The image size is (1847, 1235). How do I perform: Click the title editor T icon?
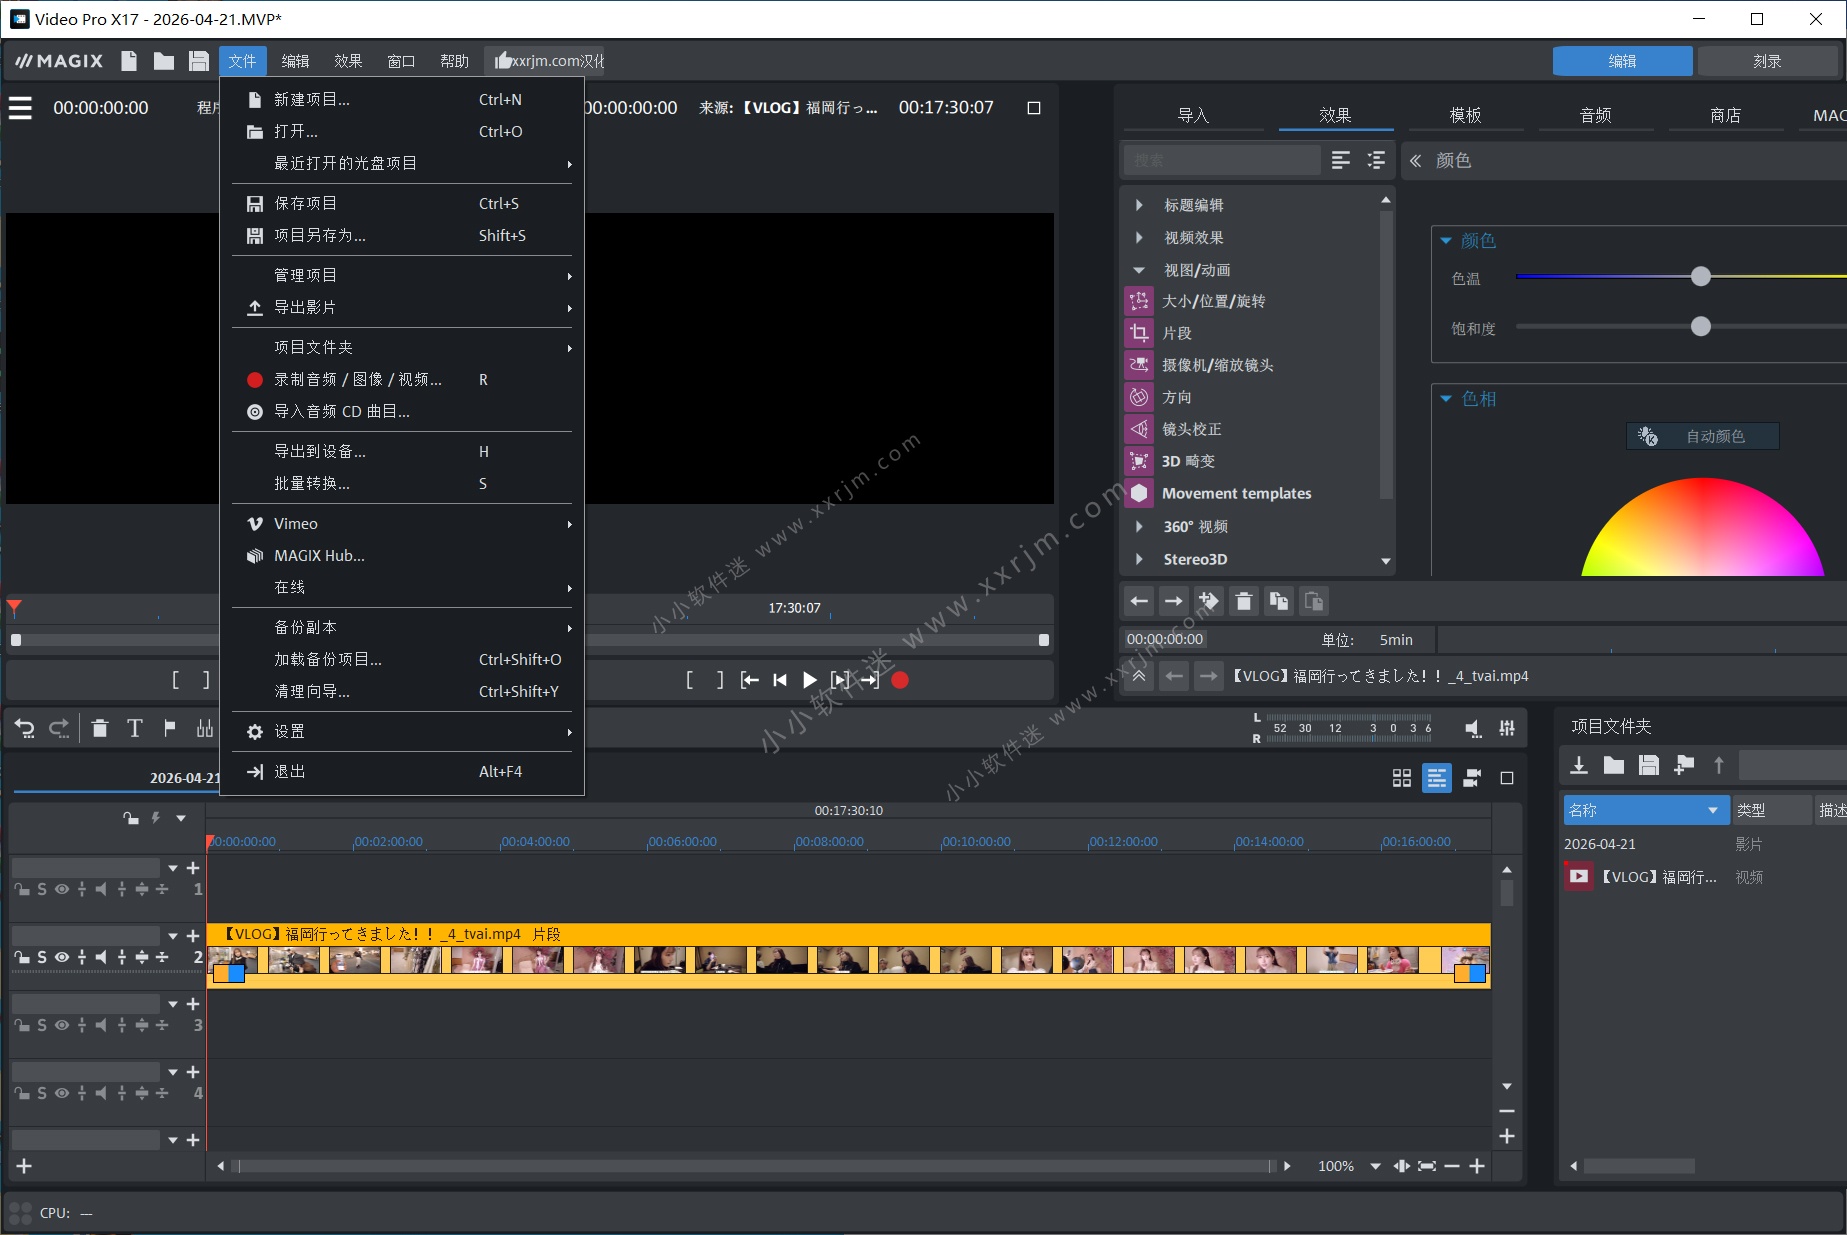pos(135,728)
